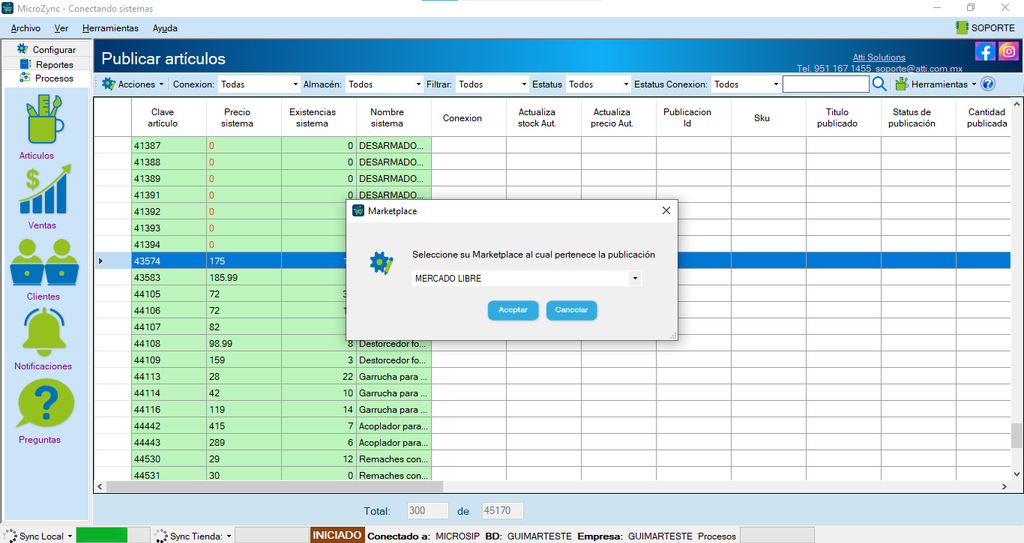Viewport: 1024px width, 543px height.
Task: Click the blue help icon in toolbar
Action: 988,84
